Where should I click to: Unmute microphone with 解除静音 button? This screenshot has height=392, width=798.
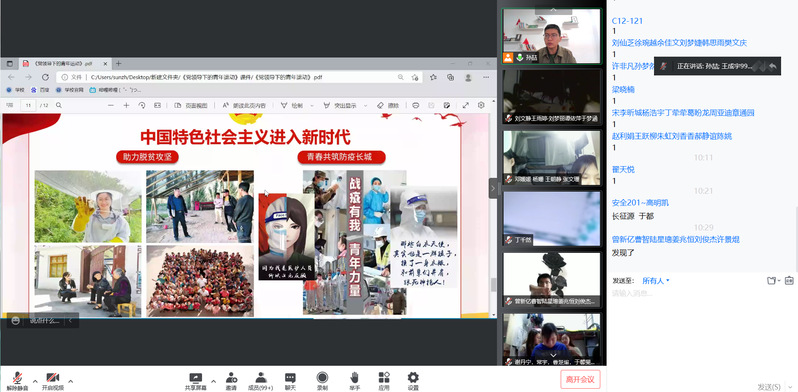click(x=18, y=381)
